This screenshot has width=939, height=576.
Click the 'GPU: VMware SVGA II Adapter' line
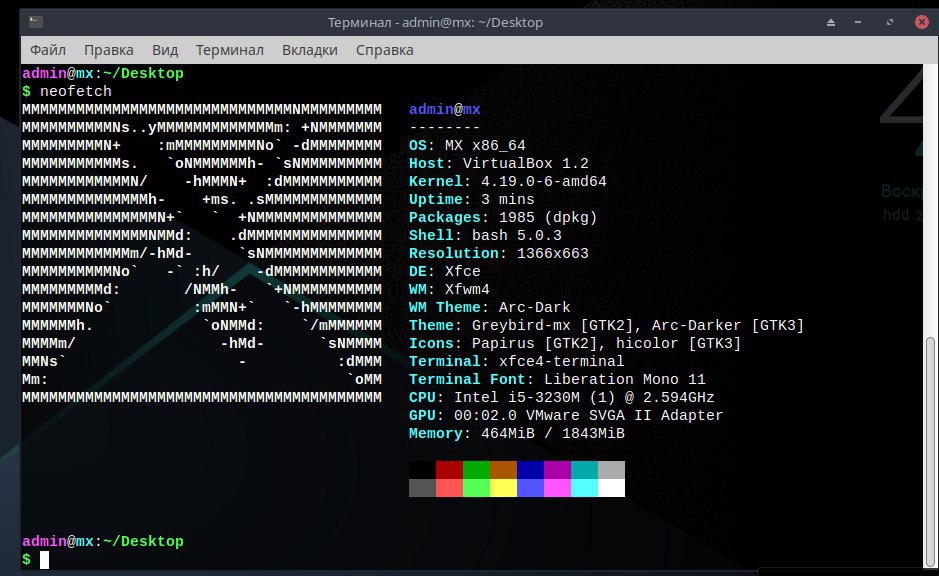(x=566, y=415)
